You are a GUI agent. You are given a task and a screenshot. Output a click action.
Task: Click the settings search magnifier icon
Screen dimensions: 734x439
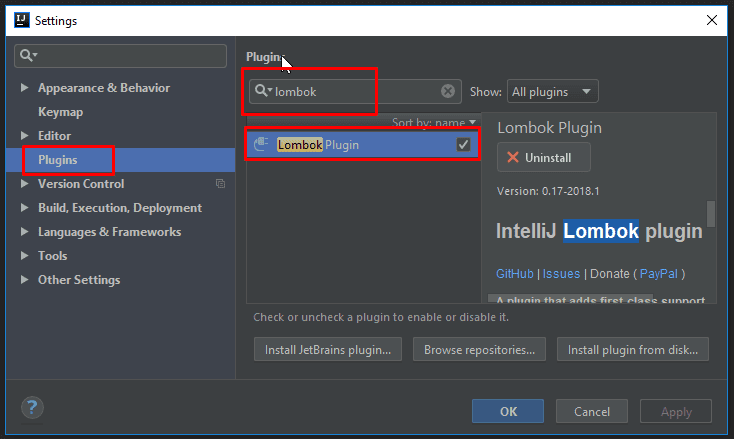tap(28, 55)
